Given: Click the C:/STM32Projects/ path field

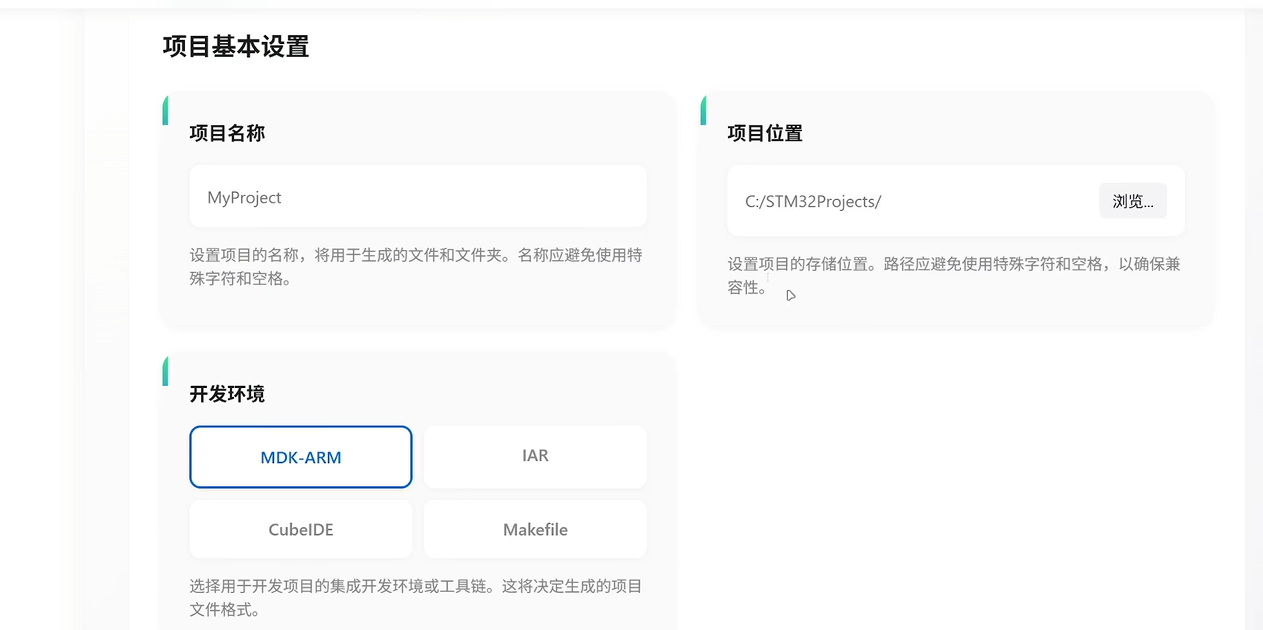Looking at the screenshot, I should 900,200.
